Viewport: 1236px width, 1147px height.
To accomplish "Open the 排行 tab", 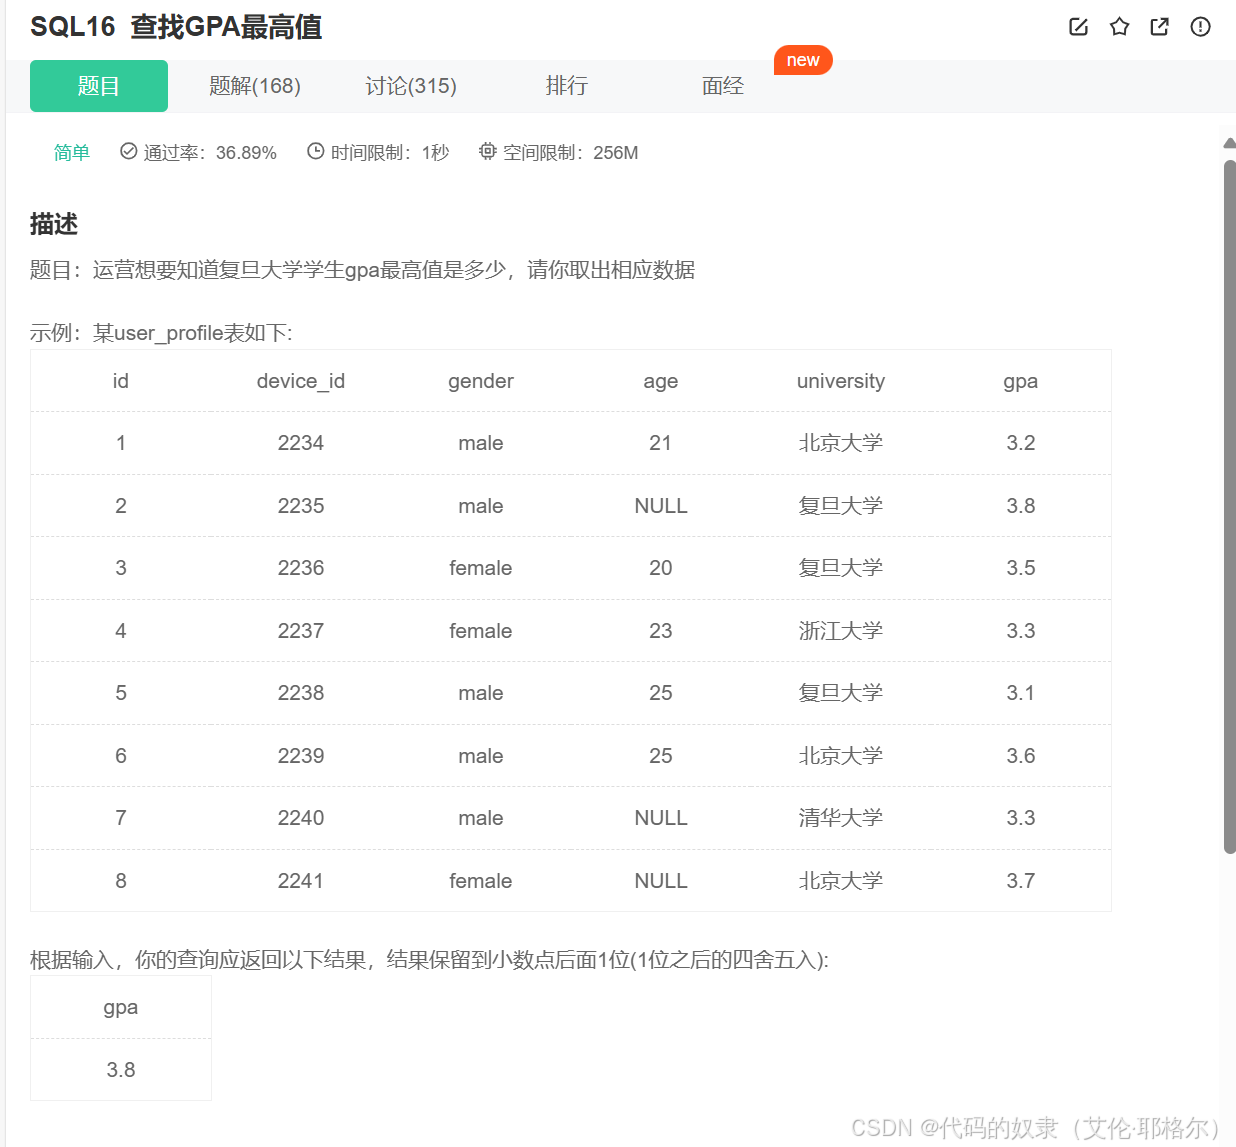I will tap(567, 86).
